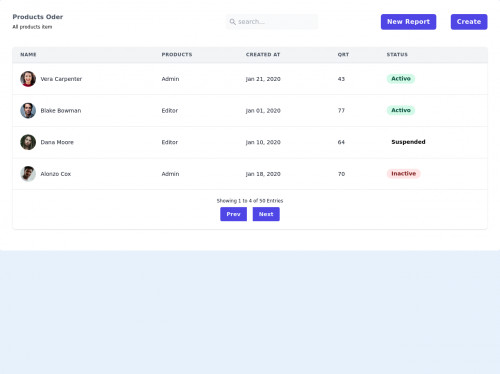The width and height of the screenshot is (500, 374).
Task: Click the Suspended status label
Action: click(408, 142)
